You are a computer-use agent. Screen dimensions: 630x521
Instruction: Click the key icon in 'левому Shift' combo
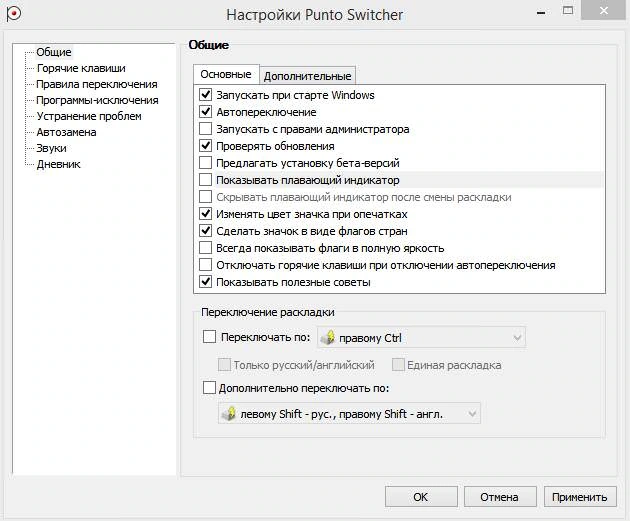(229, 413)
